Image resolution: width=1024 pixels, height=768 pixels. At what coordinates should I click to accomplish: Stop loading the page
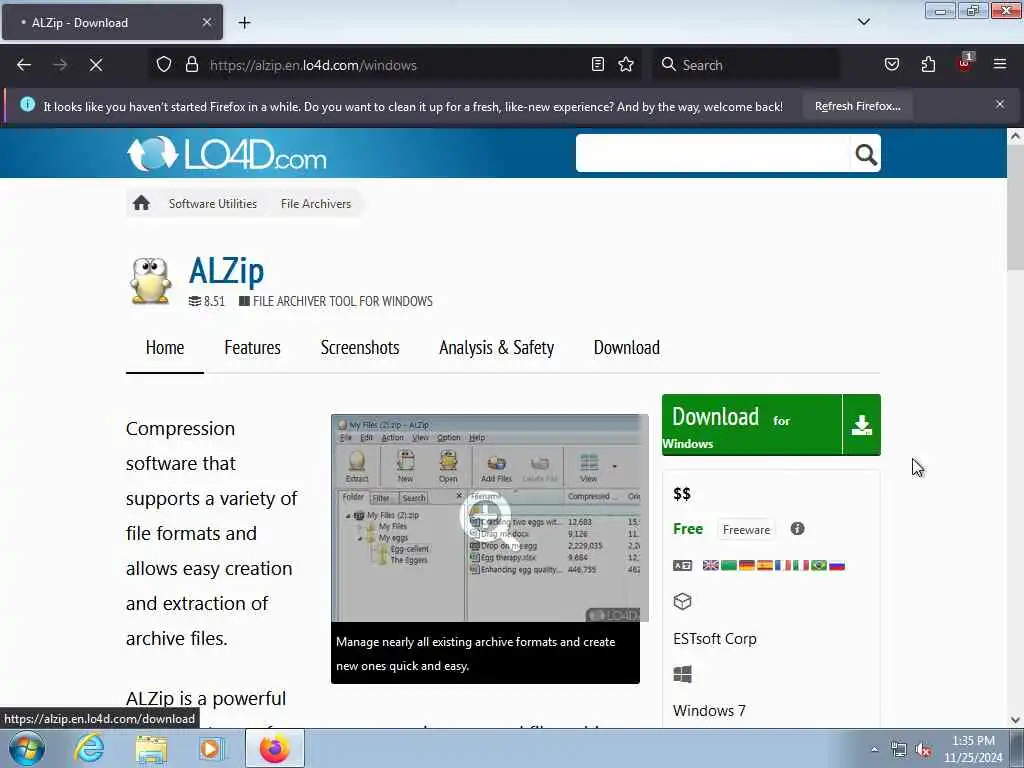(95, 65)
